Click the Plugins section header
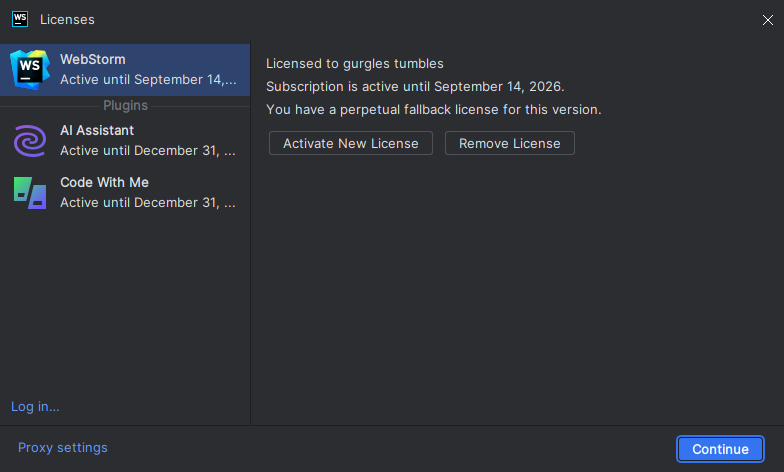The height and width of the screenshot is (472, 784). (125, 105)
